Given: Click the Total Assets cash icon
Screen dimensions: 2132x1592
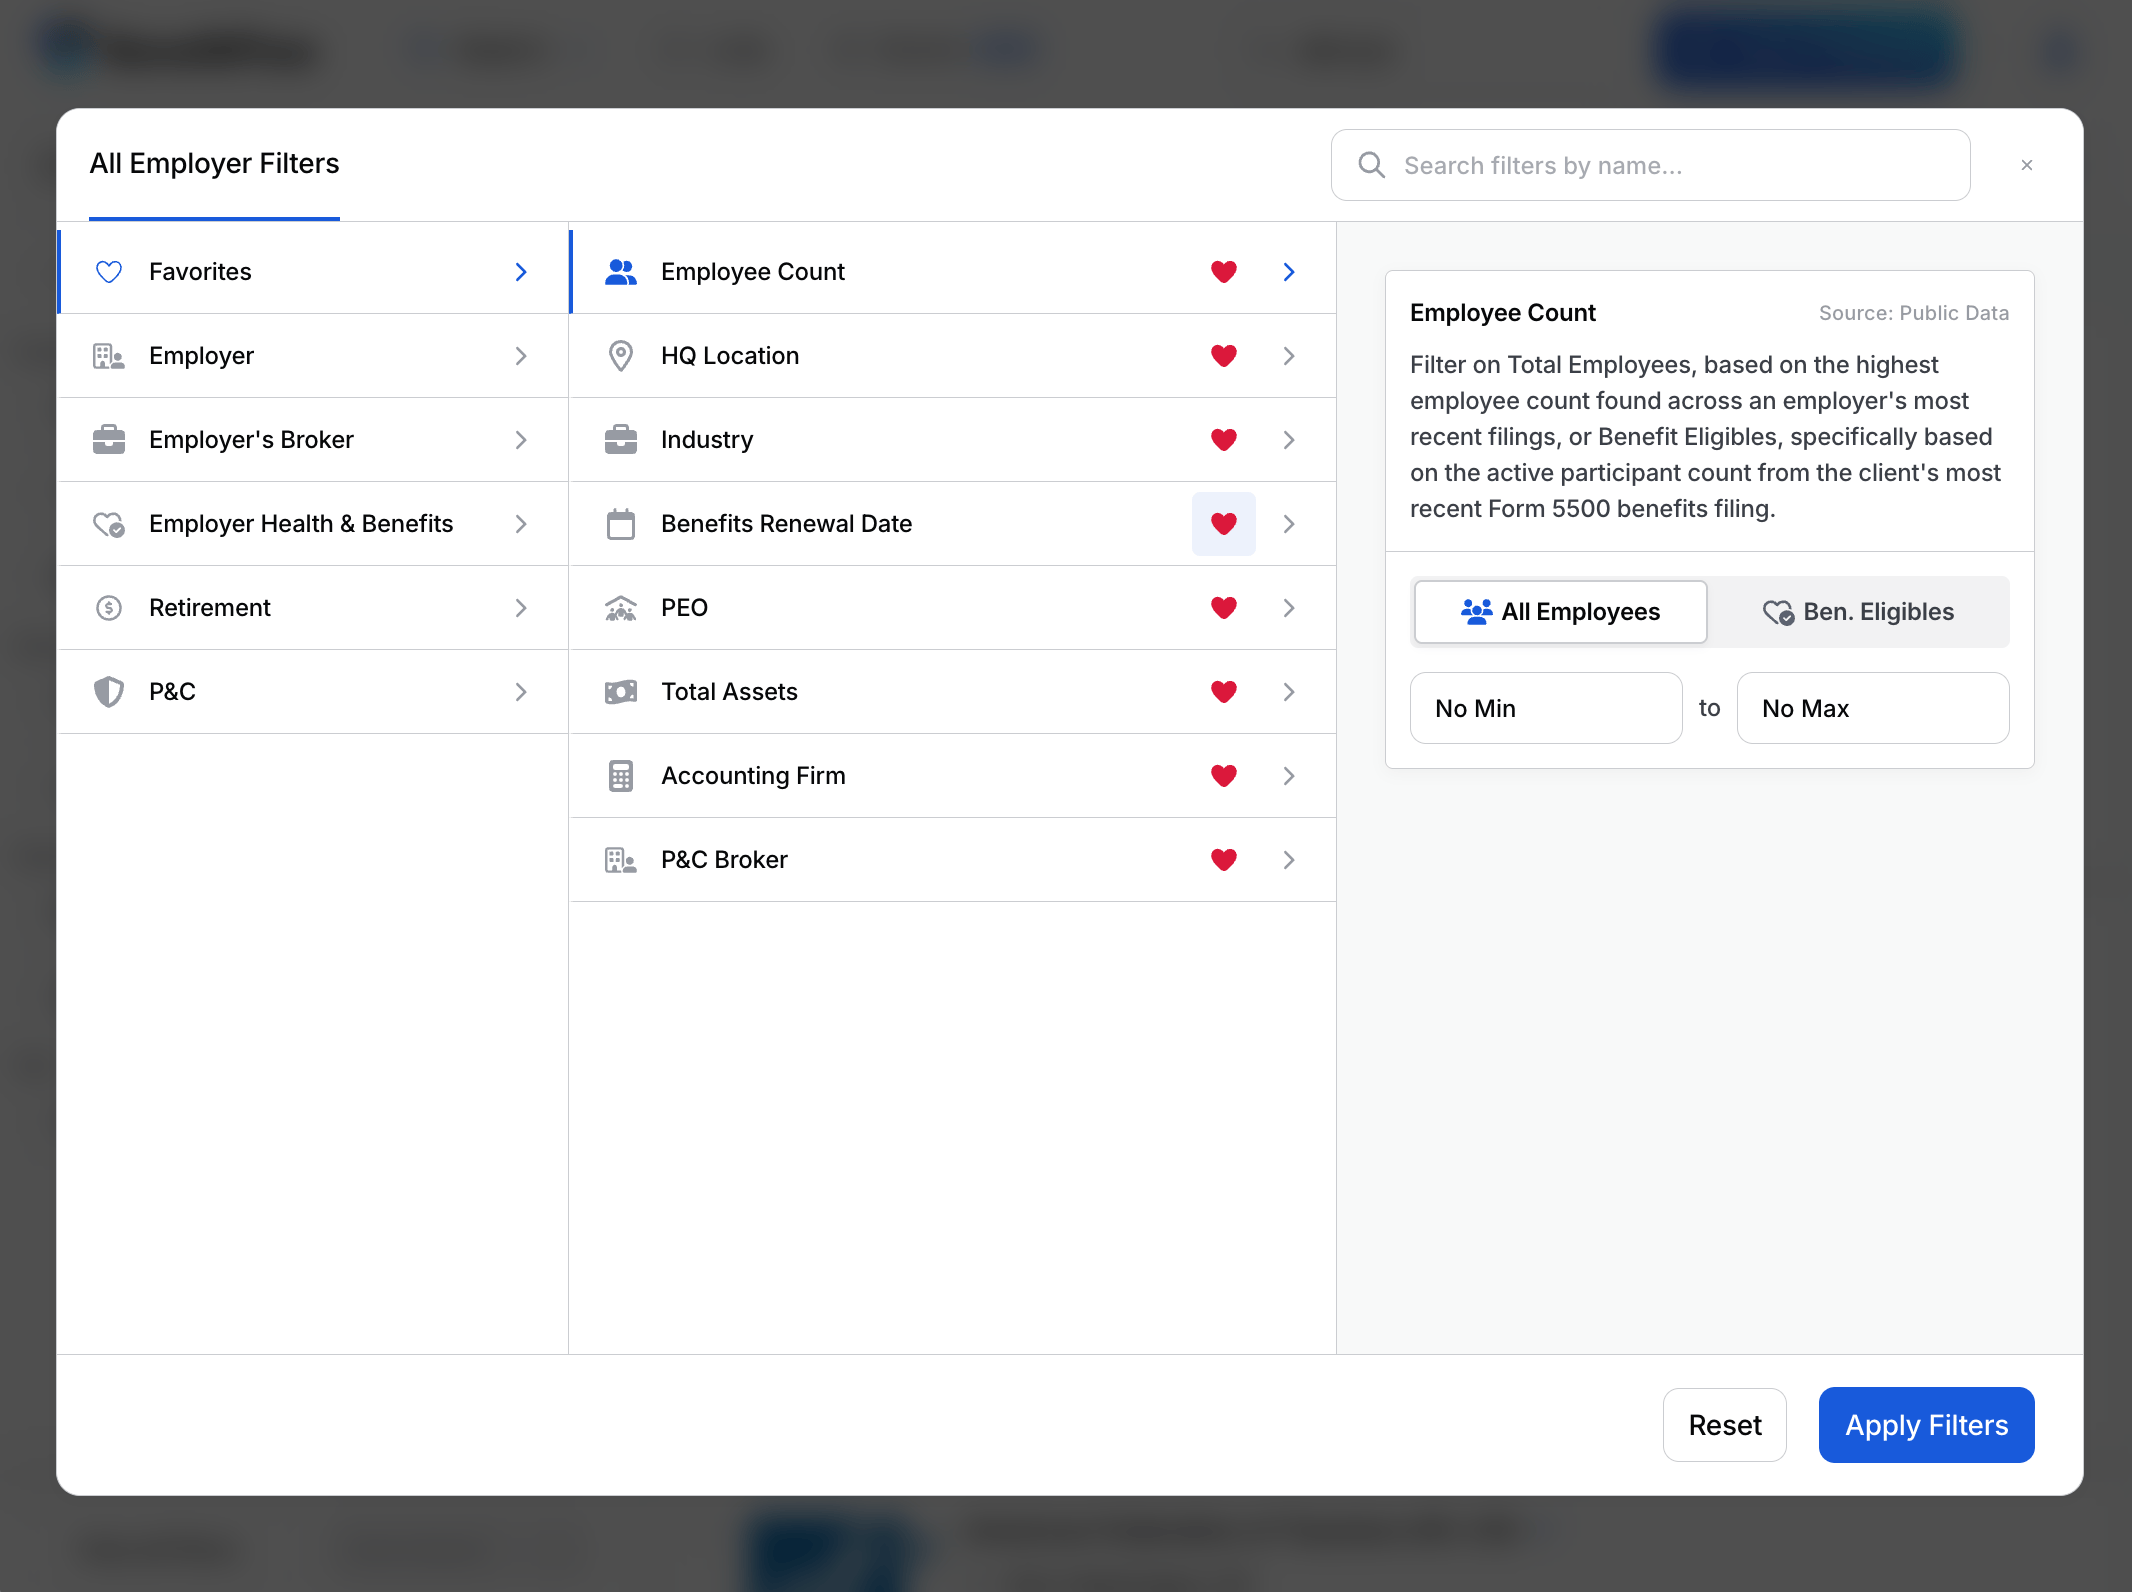Looking at the screenshot, I should 621,692.
